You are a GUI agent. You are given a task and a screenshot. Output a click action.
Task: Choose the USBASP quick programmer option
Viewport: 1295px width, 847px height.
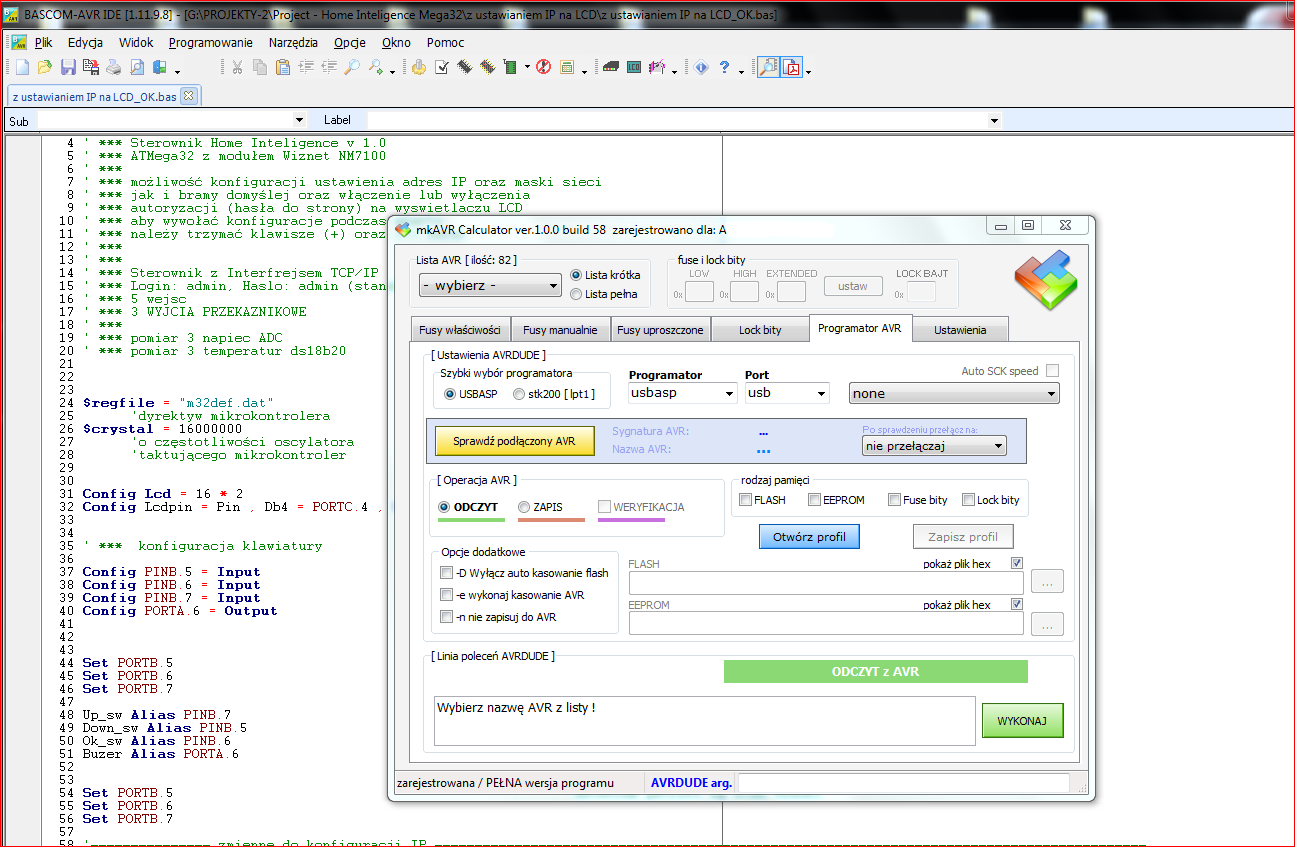[x=450, y=394]
